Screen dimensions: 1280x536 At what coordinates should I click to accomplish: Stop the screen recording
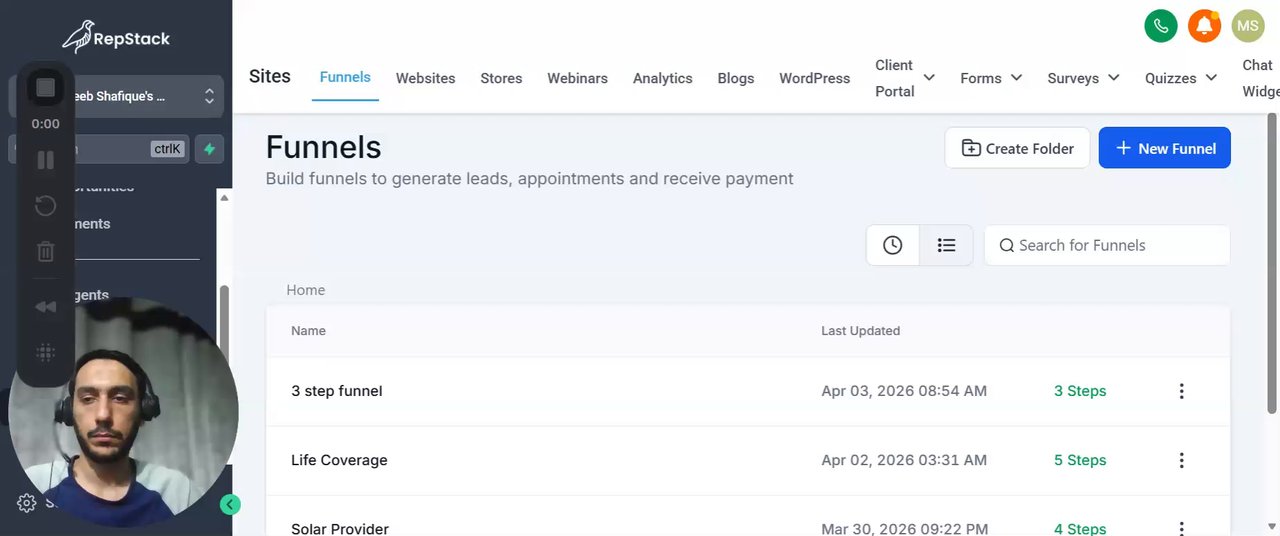(x=45, y=87)
